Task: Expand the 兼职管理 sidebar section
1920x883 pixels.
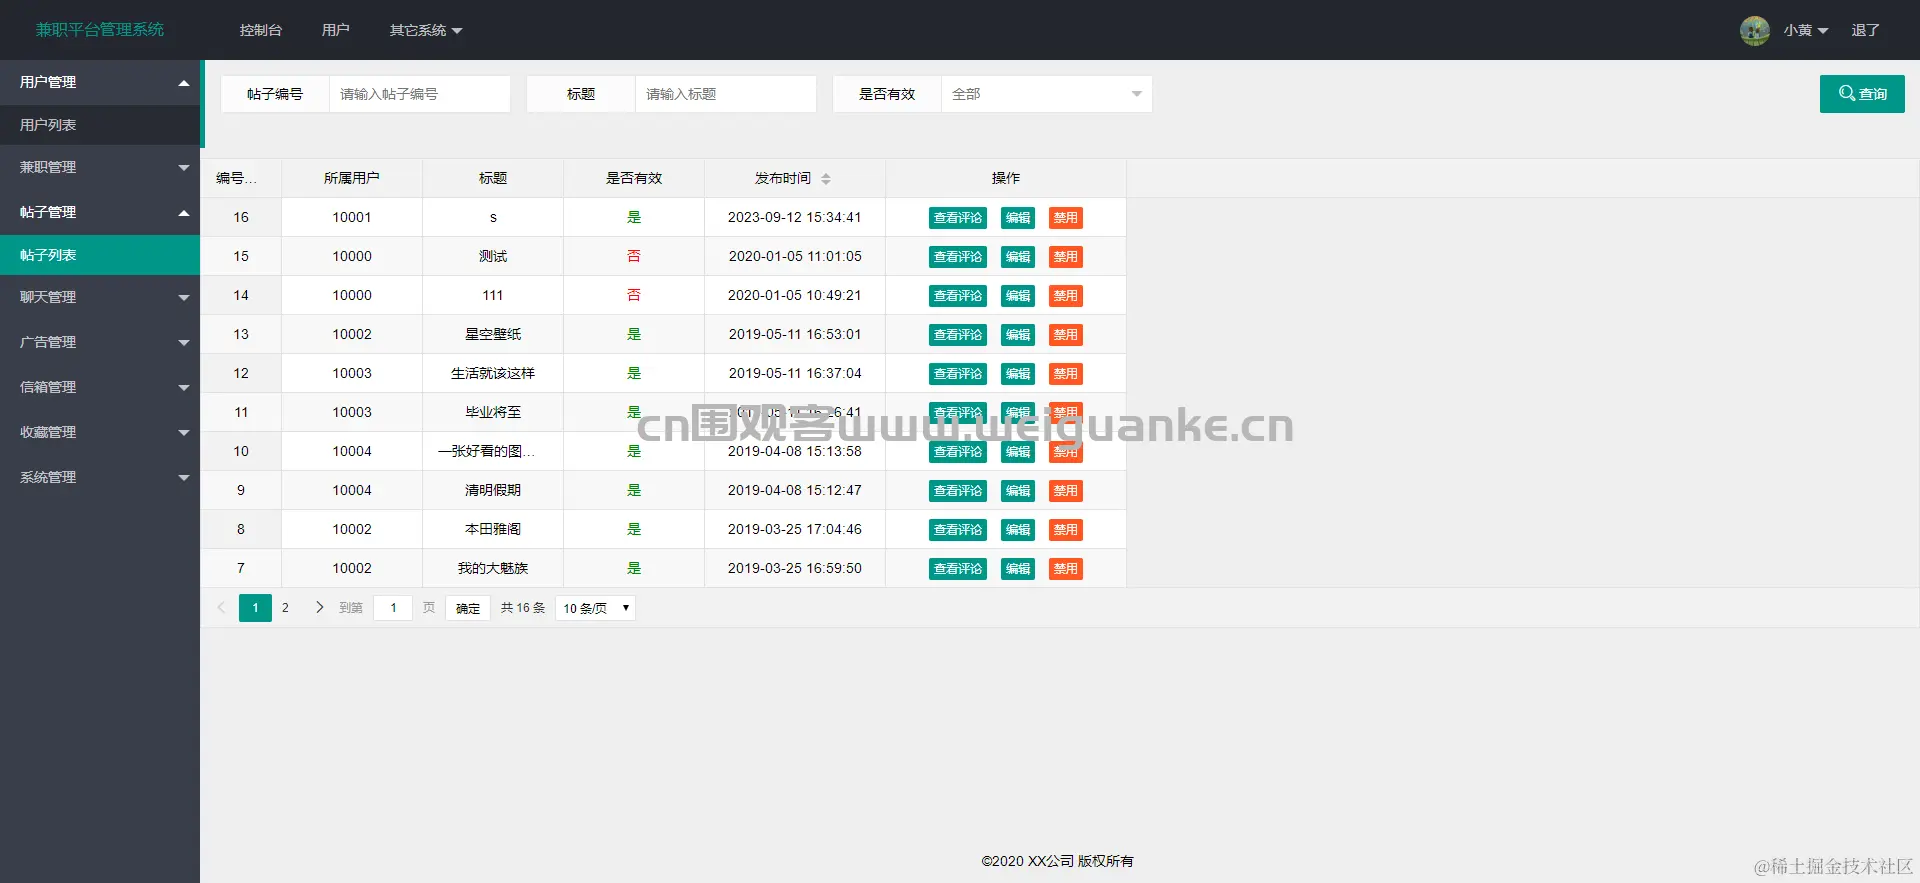Action: pyautogui.click(x=100, y=167)
